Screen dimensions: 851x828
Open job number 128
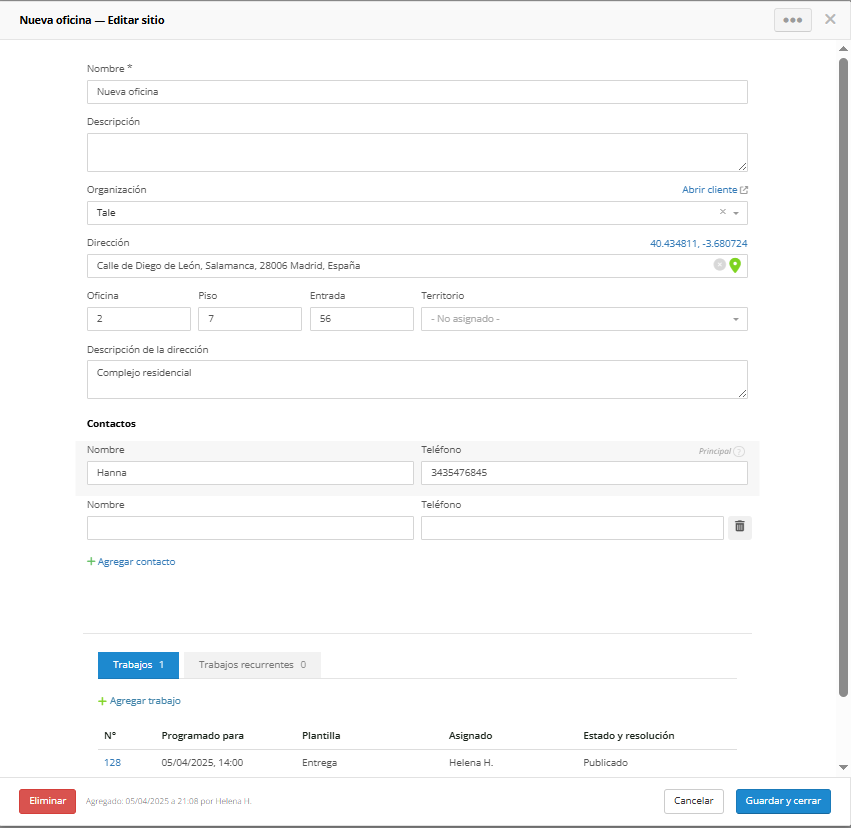112,763
